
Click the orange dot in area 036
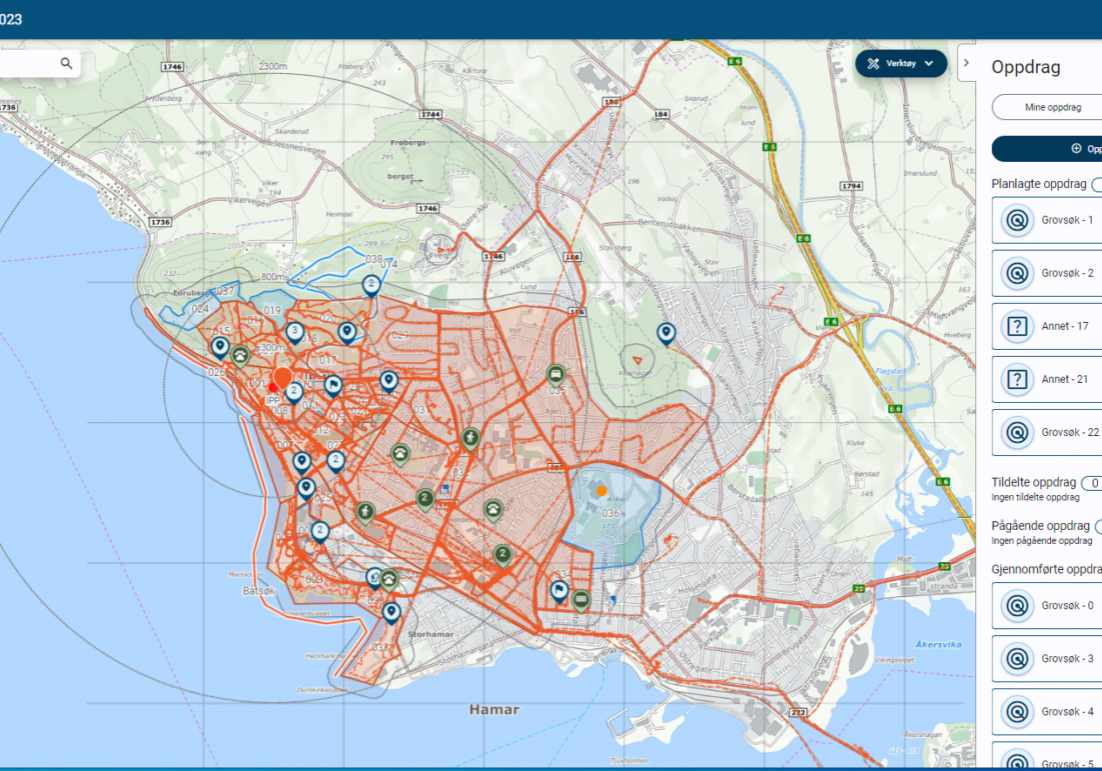[x=601, y=490]
